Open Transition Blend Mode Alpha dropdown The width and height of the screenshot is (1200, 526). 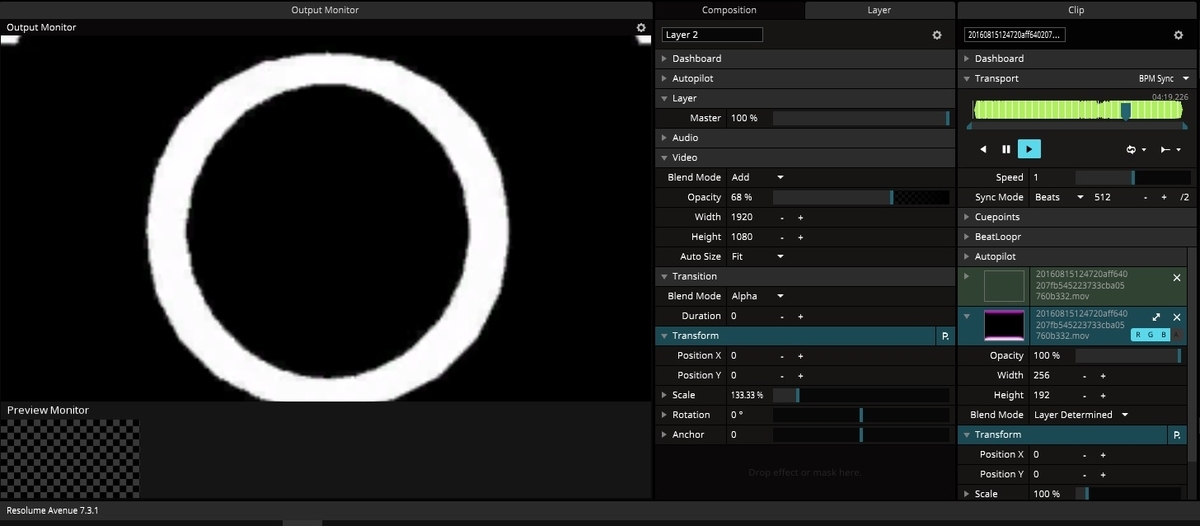point(758,296)
